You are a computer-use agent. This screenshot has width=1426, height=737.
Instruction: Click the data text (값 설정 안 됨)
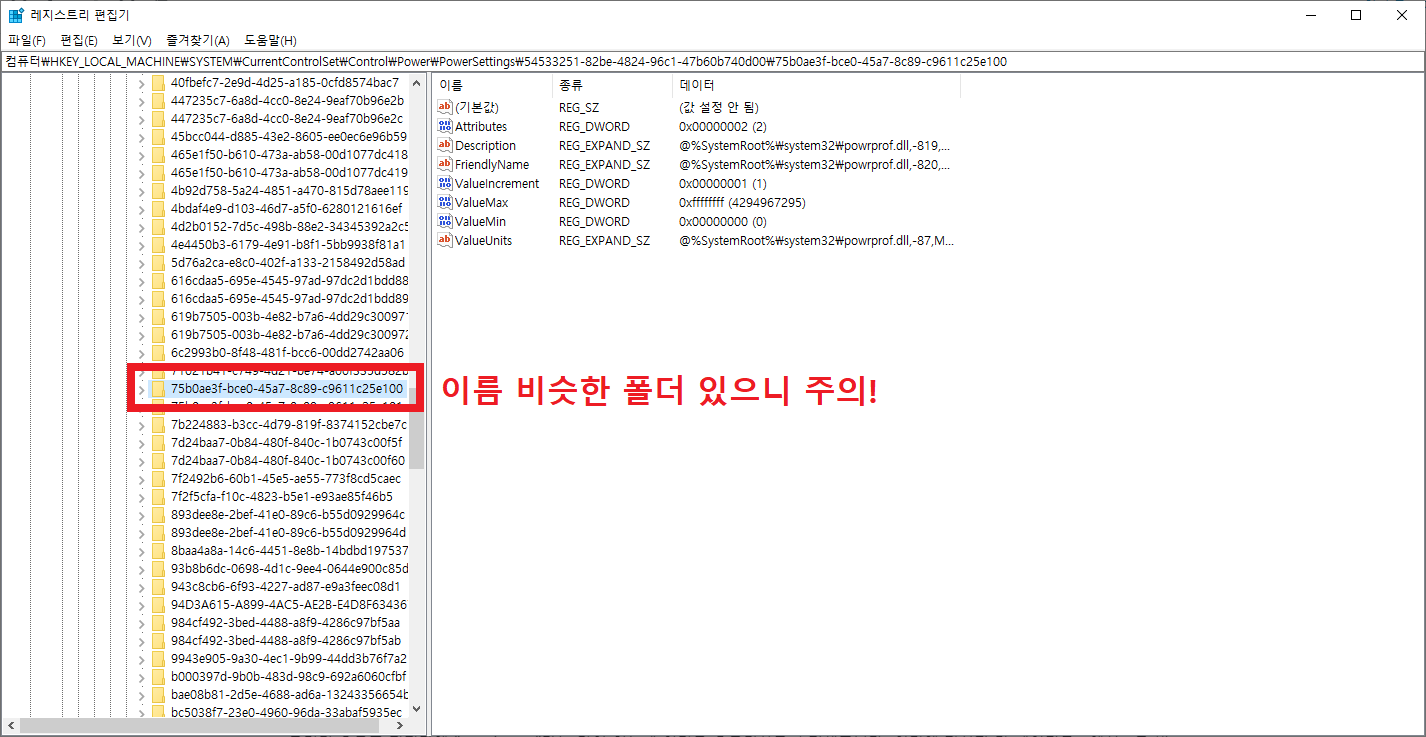point(720,108)
